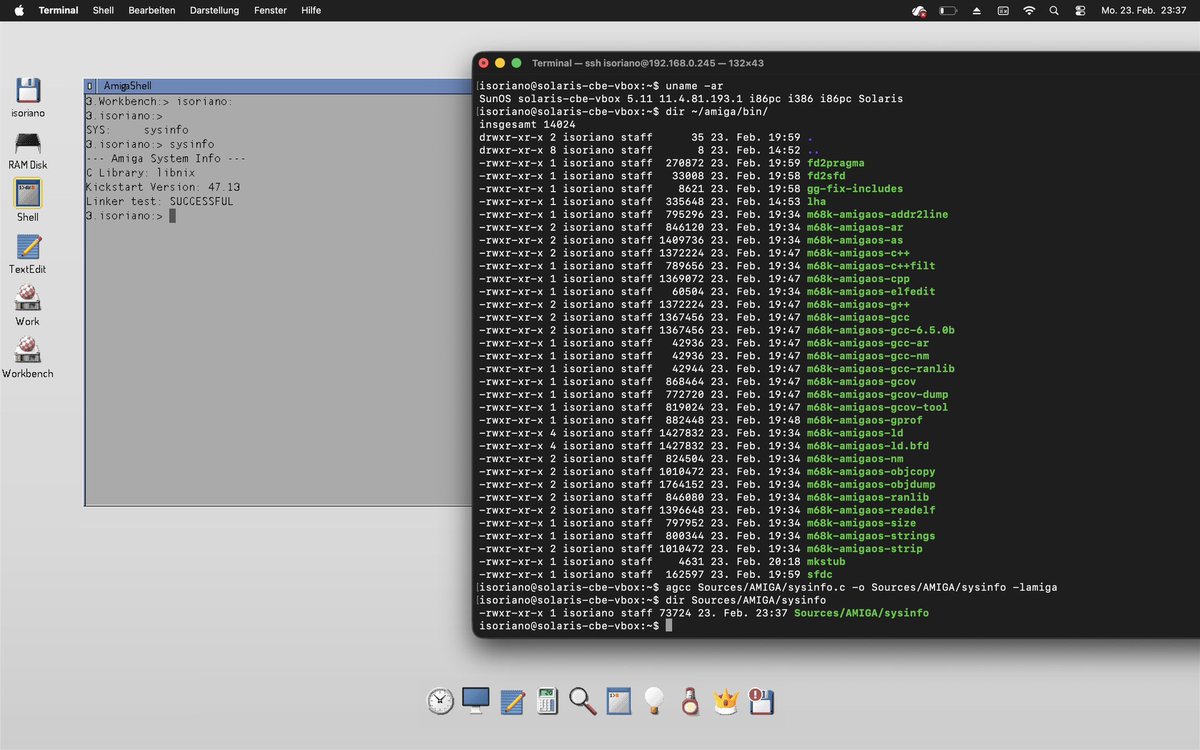Open the Bearbeiten menu
Image resolution: width=1200 pixels, height=750 pixels.
click(x=152, y=10)
